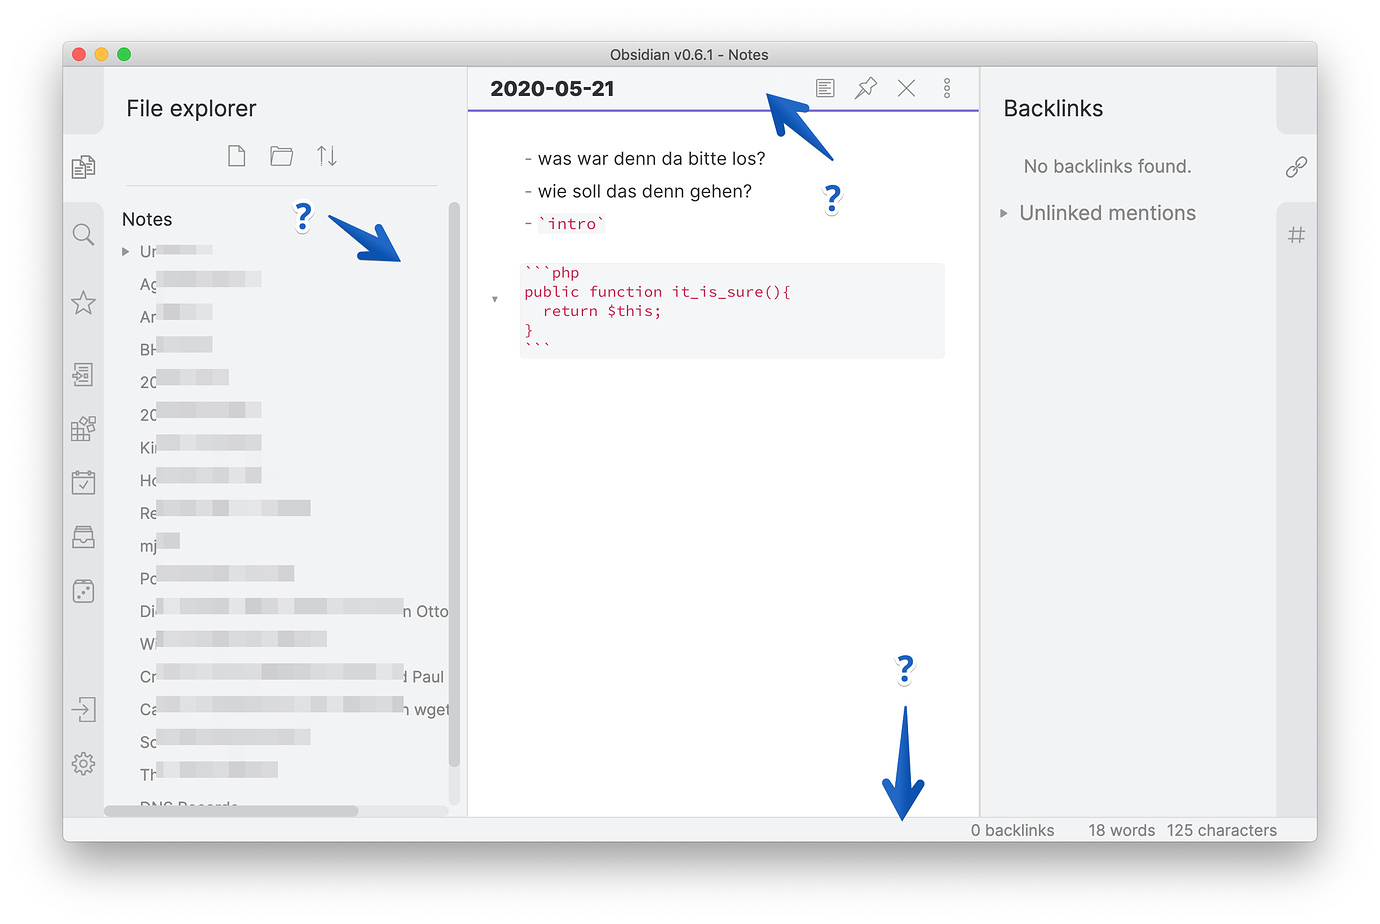Open the file explorer ribbon icon
Viewport: 1380px width, 924px height.
tap(84, 167)
